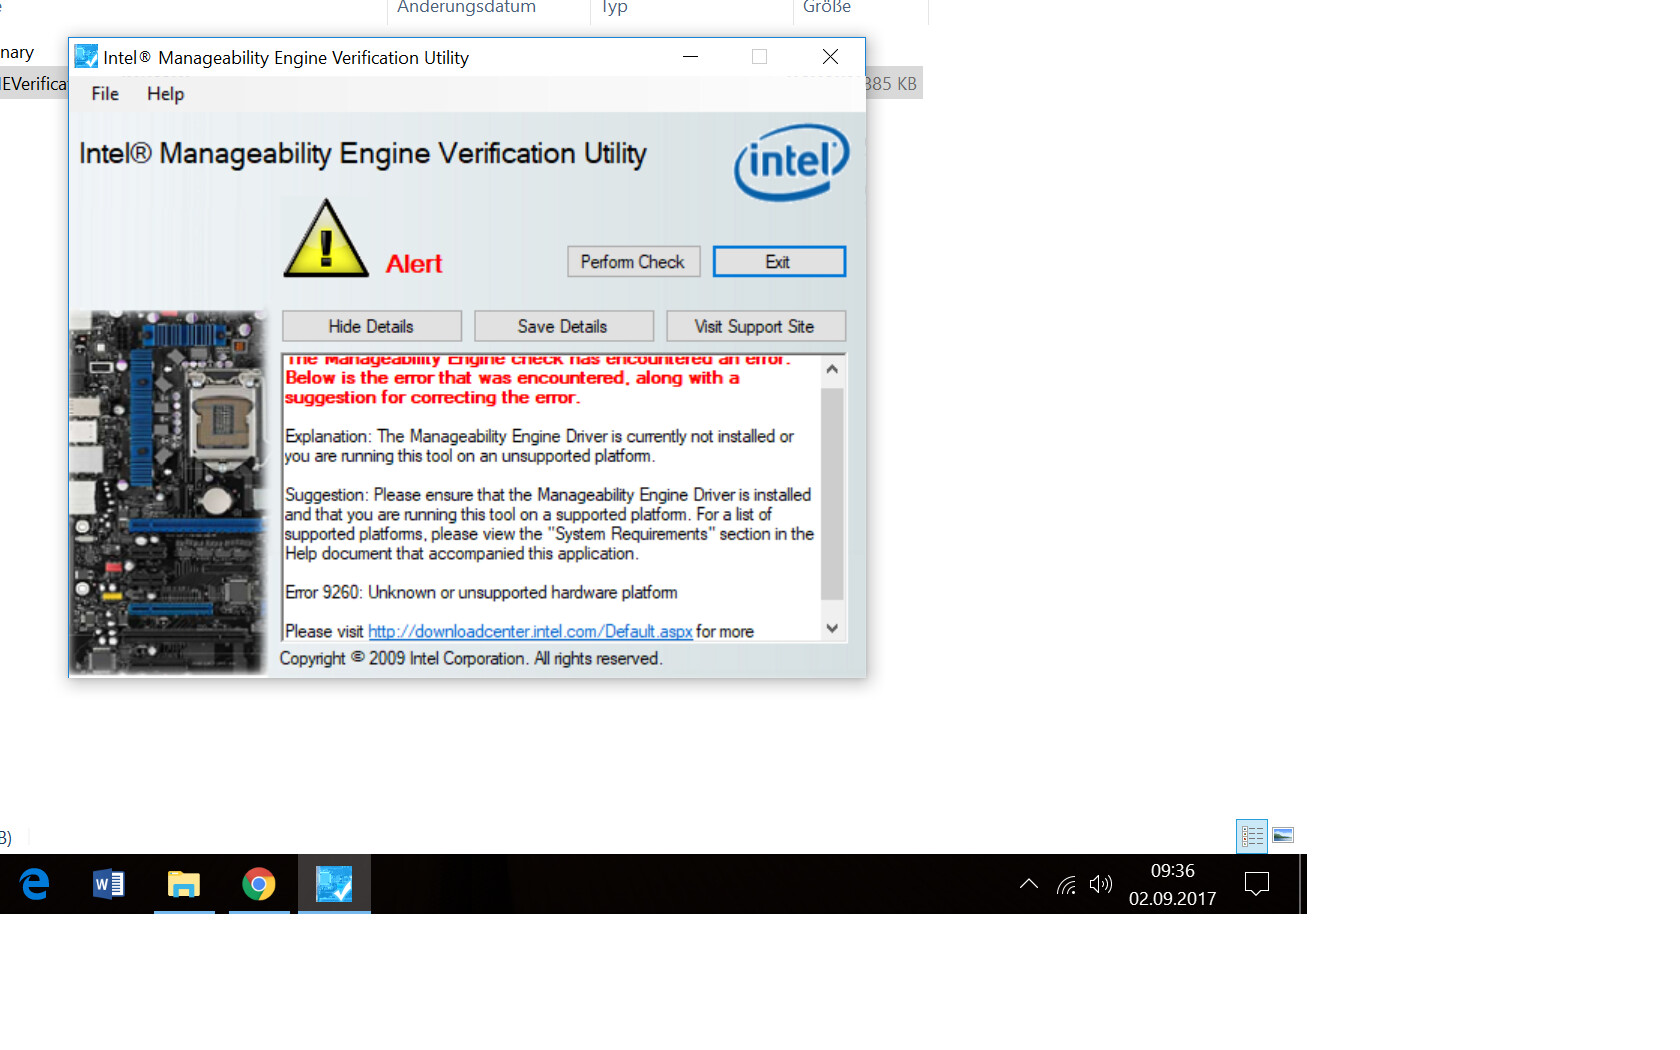Open the File menu

pos(105,94)
